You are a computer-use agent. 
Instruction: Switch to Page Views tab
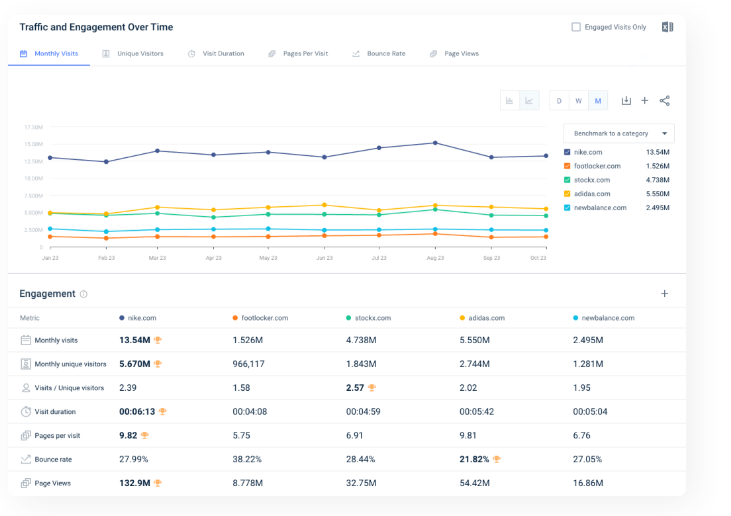(x=454, y=54)
